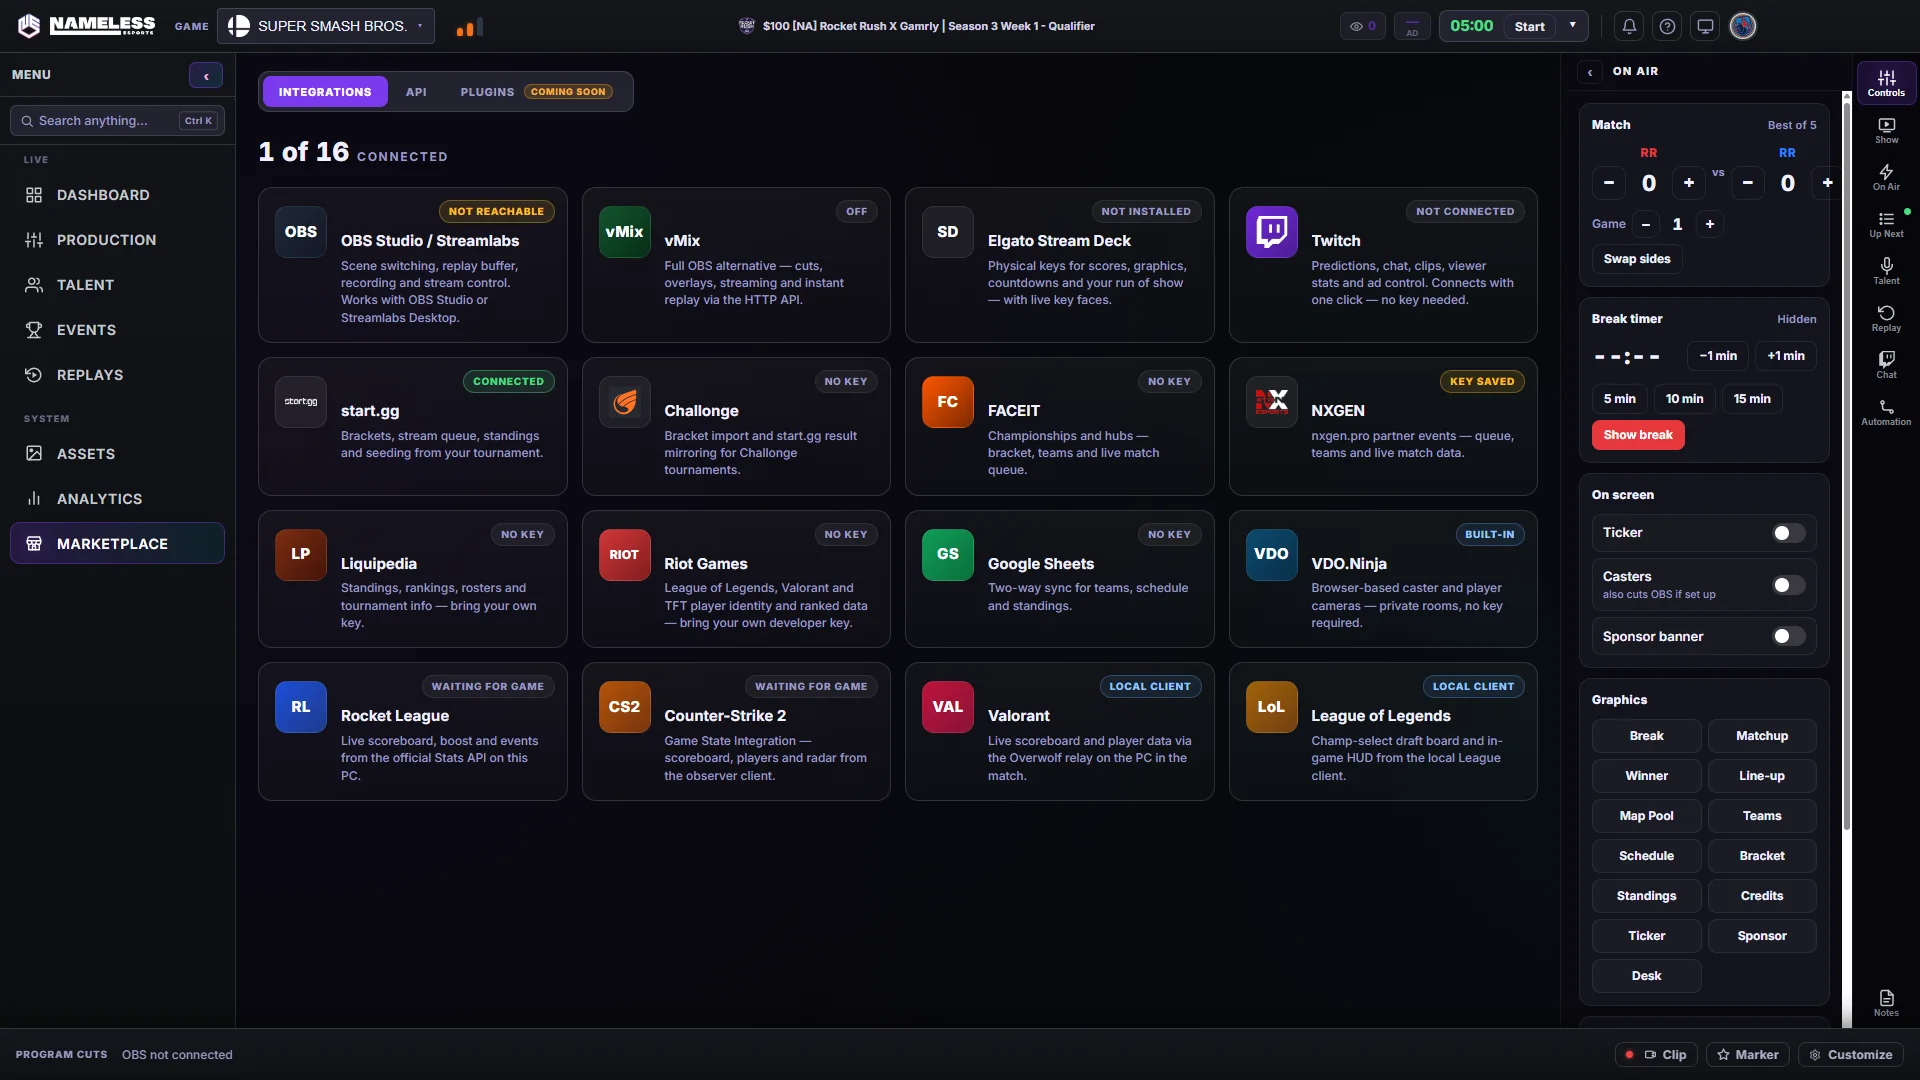
Task: Click the viewer count eye icon
Action: point(1362,26)
